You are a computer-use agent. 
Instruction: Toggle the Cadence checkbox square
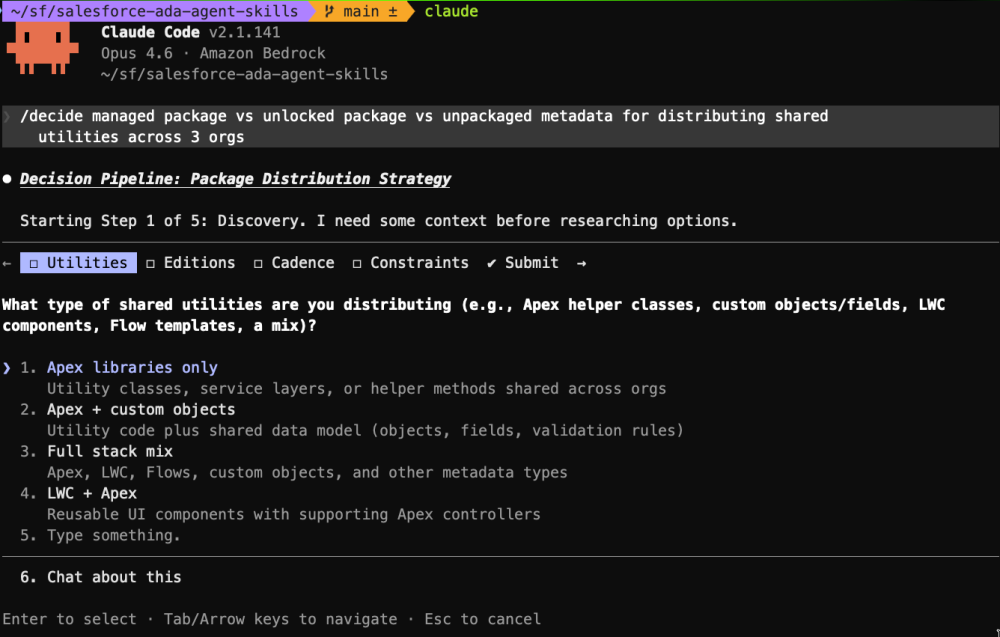(258, 263)
